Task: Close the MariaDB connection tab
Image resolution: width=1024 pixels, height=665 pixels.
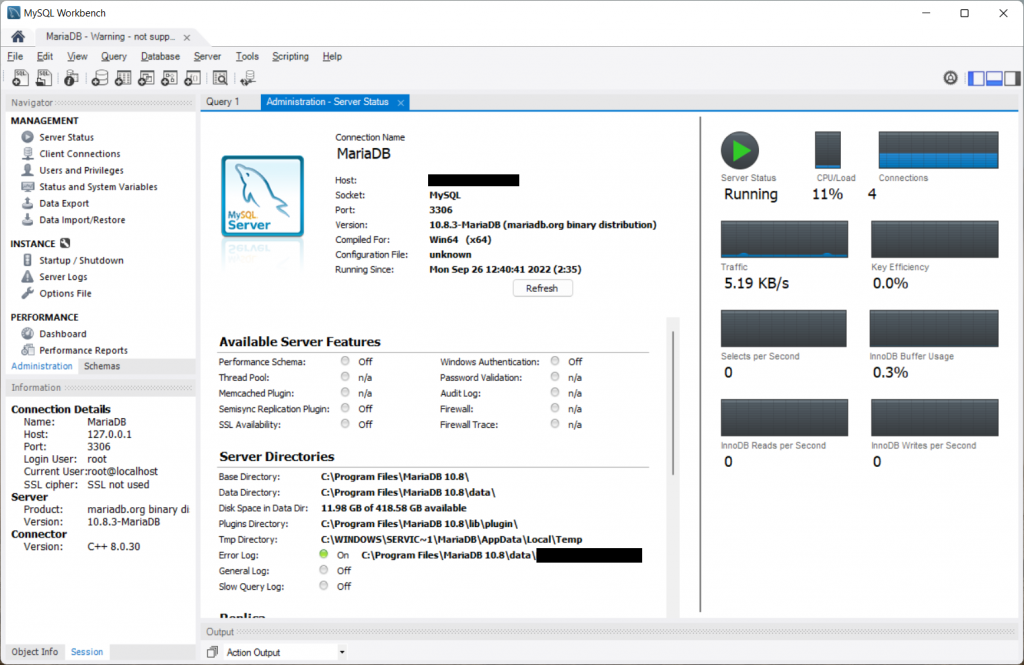Action: point(187,37)
